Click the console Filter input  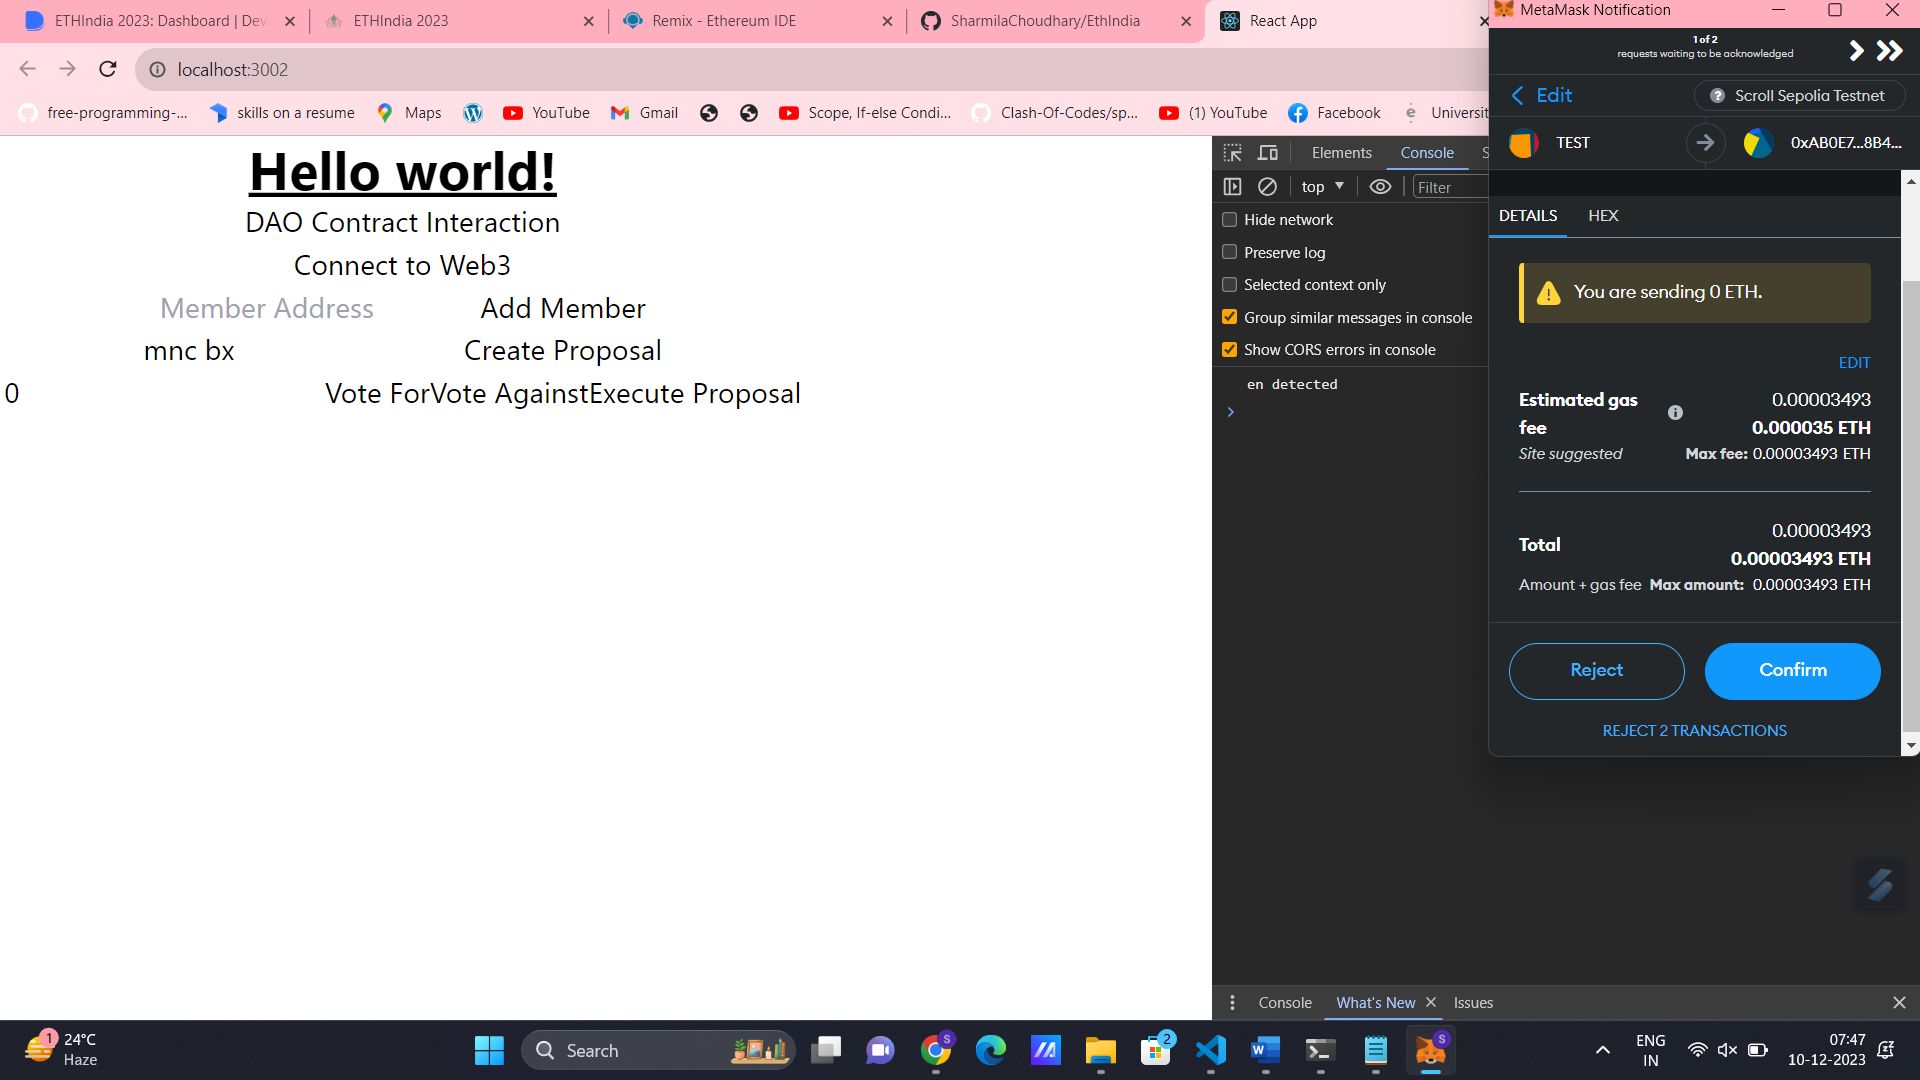pos(1450,187)
